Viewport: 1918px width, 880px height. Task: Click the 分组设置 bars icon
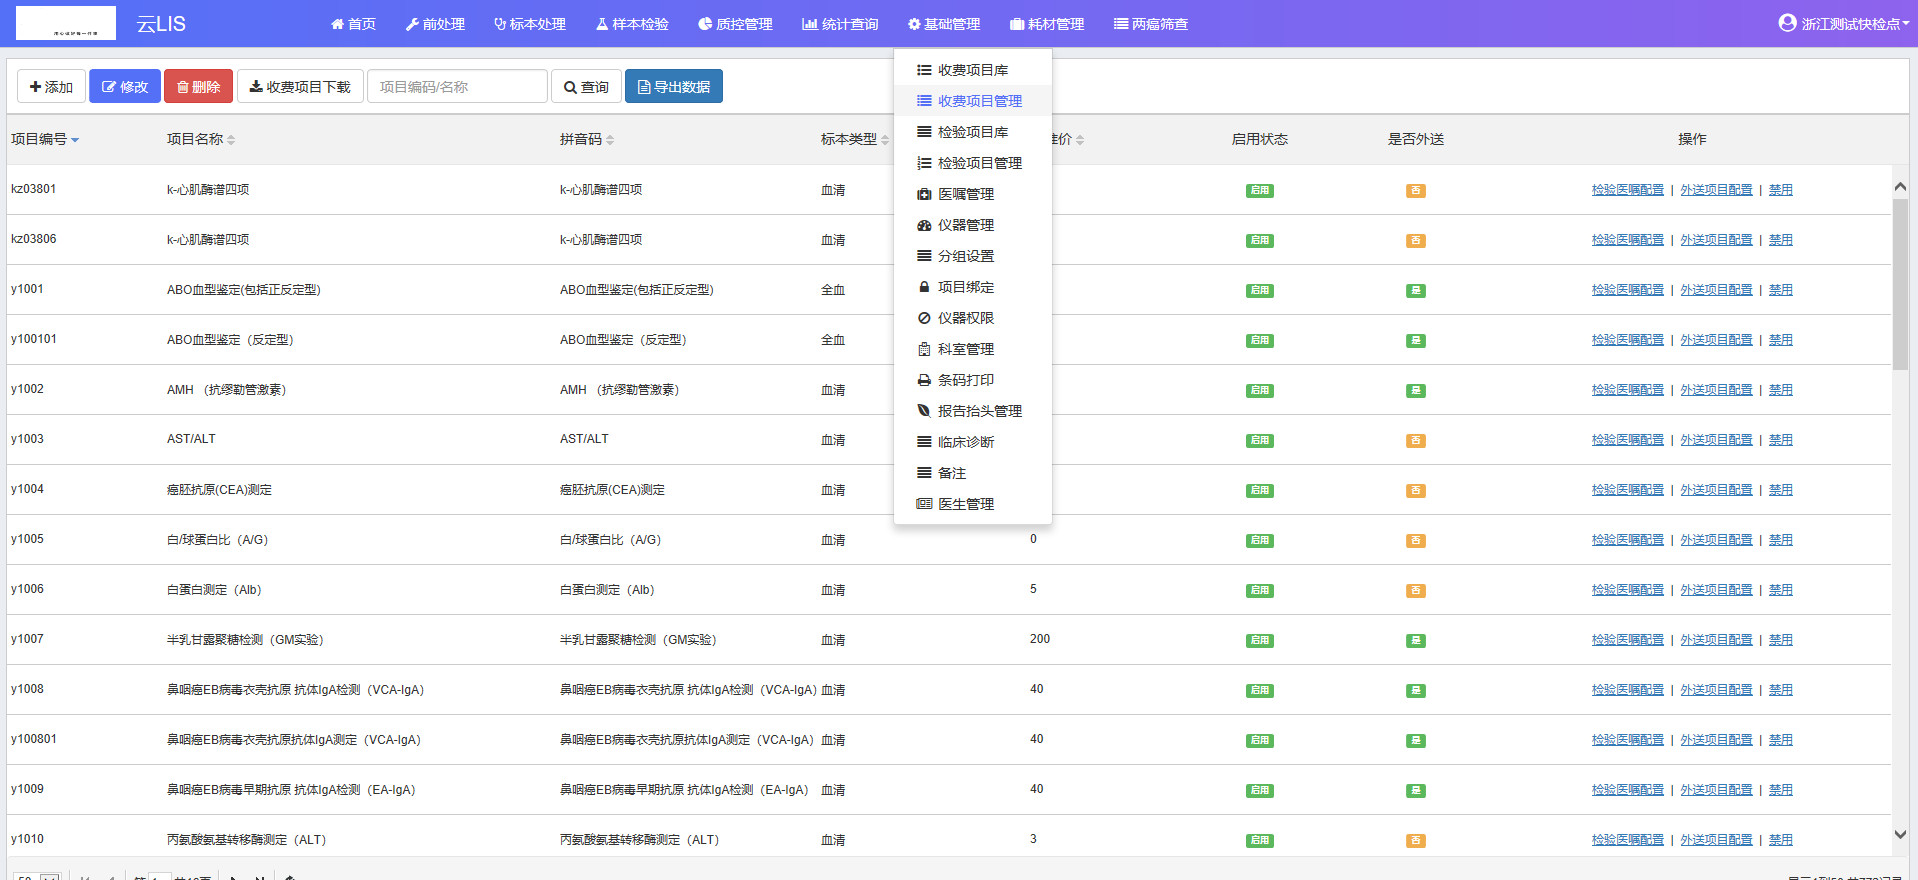point(924,256)
